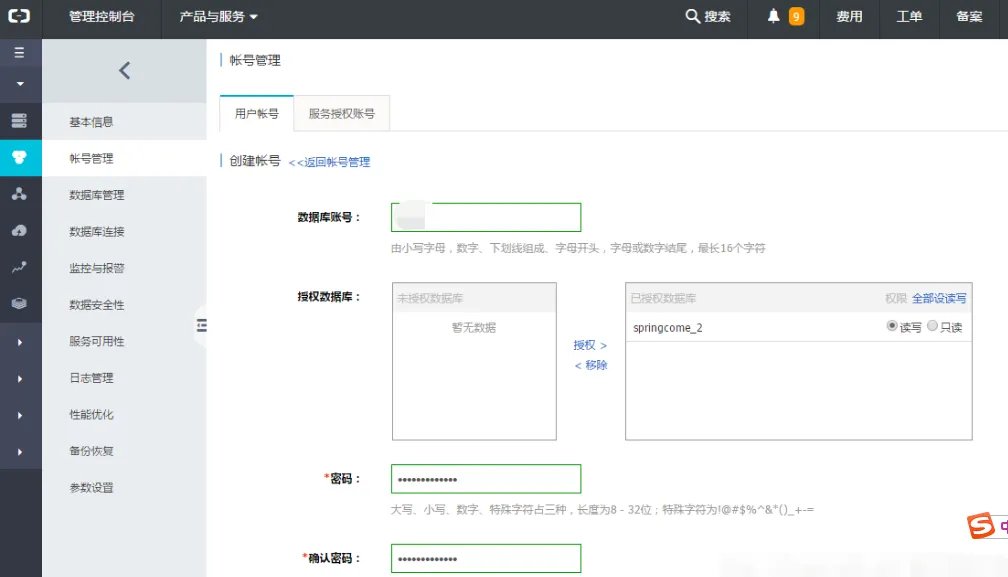The height and width of the screenshot is (577, 1008).
Task: Select the 只读 radio for springcome_2
Action: click(x=932, y=326)
